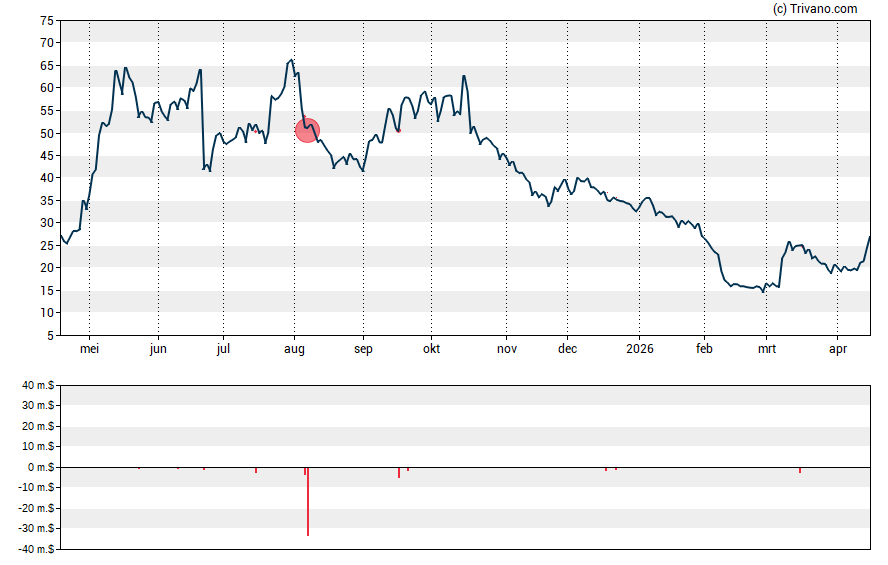
Task: Click the '-30 m.$' volume axis label
Action: point(34,529)
